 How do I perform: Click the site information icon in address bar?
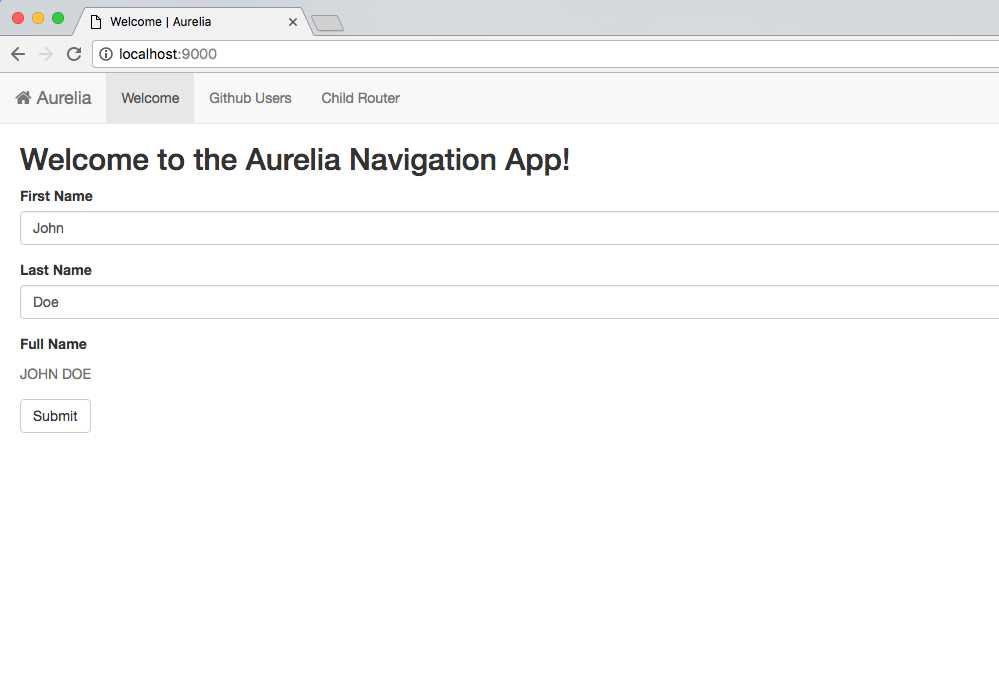coord(105,54)
